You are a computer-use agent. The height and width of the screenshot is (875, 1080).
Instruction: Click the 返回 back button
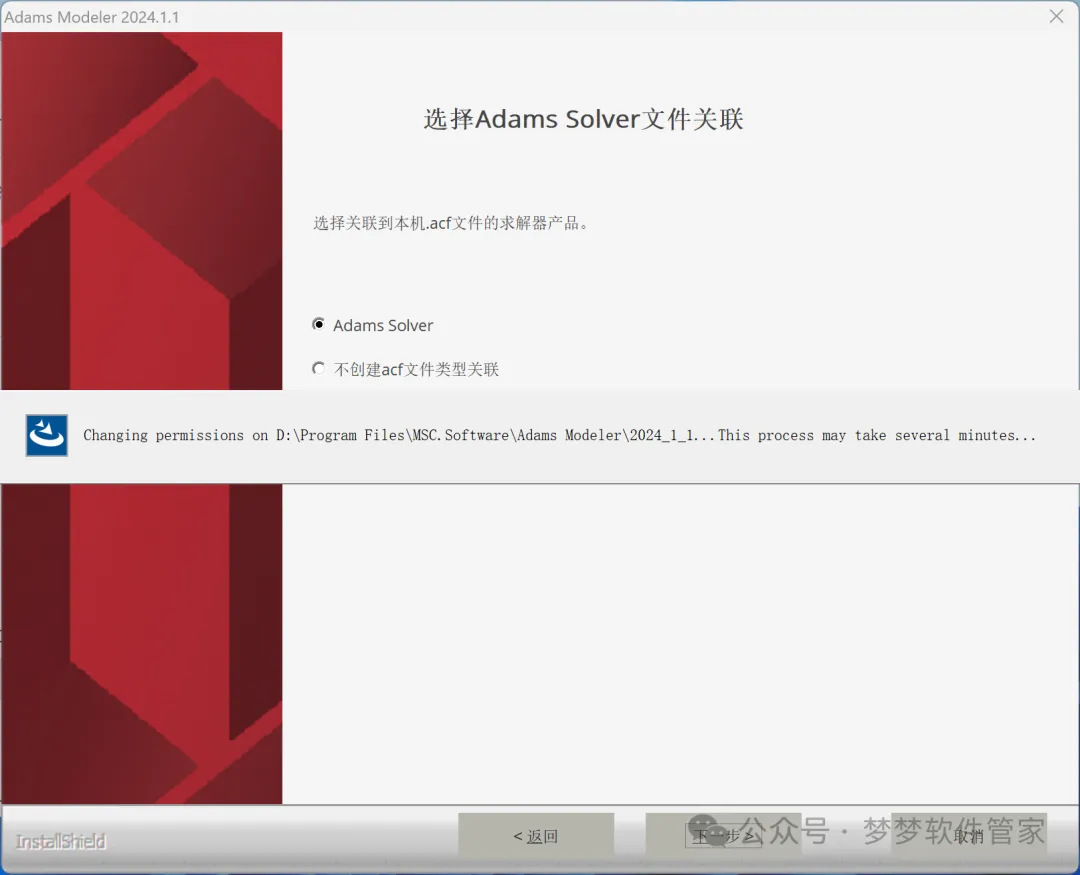(536, 836)
